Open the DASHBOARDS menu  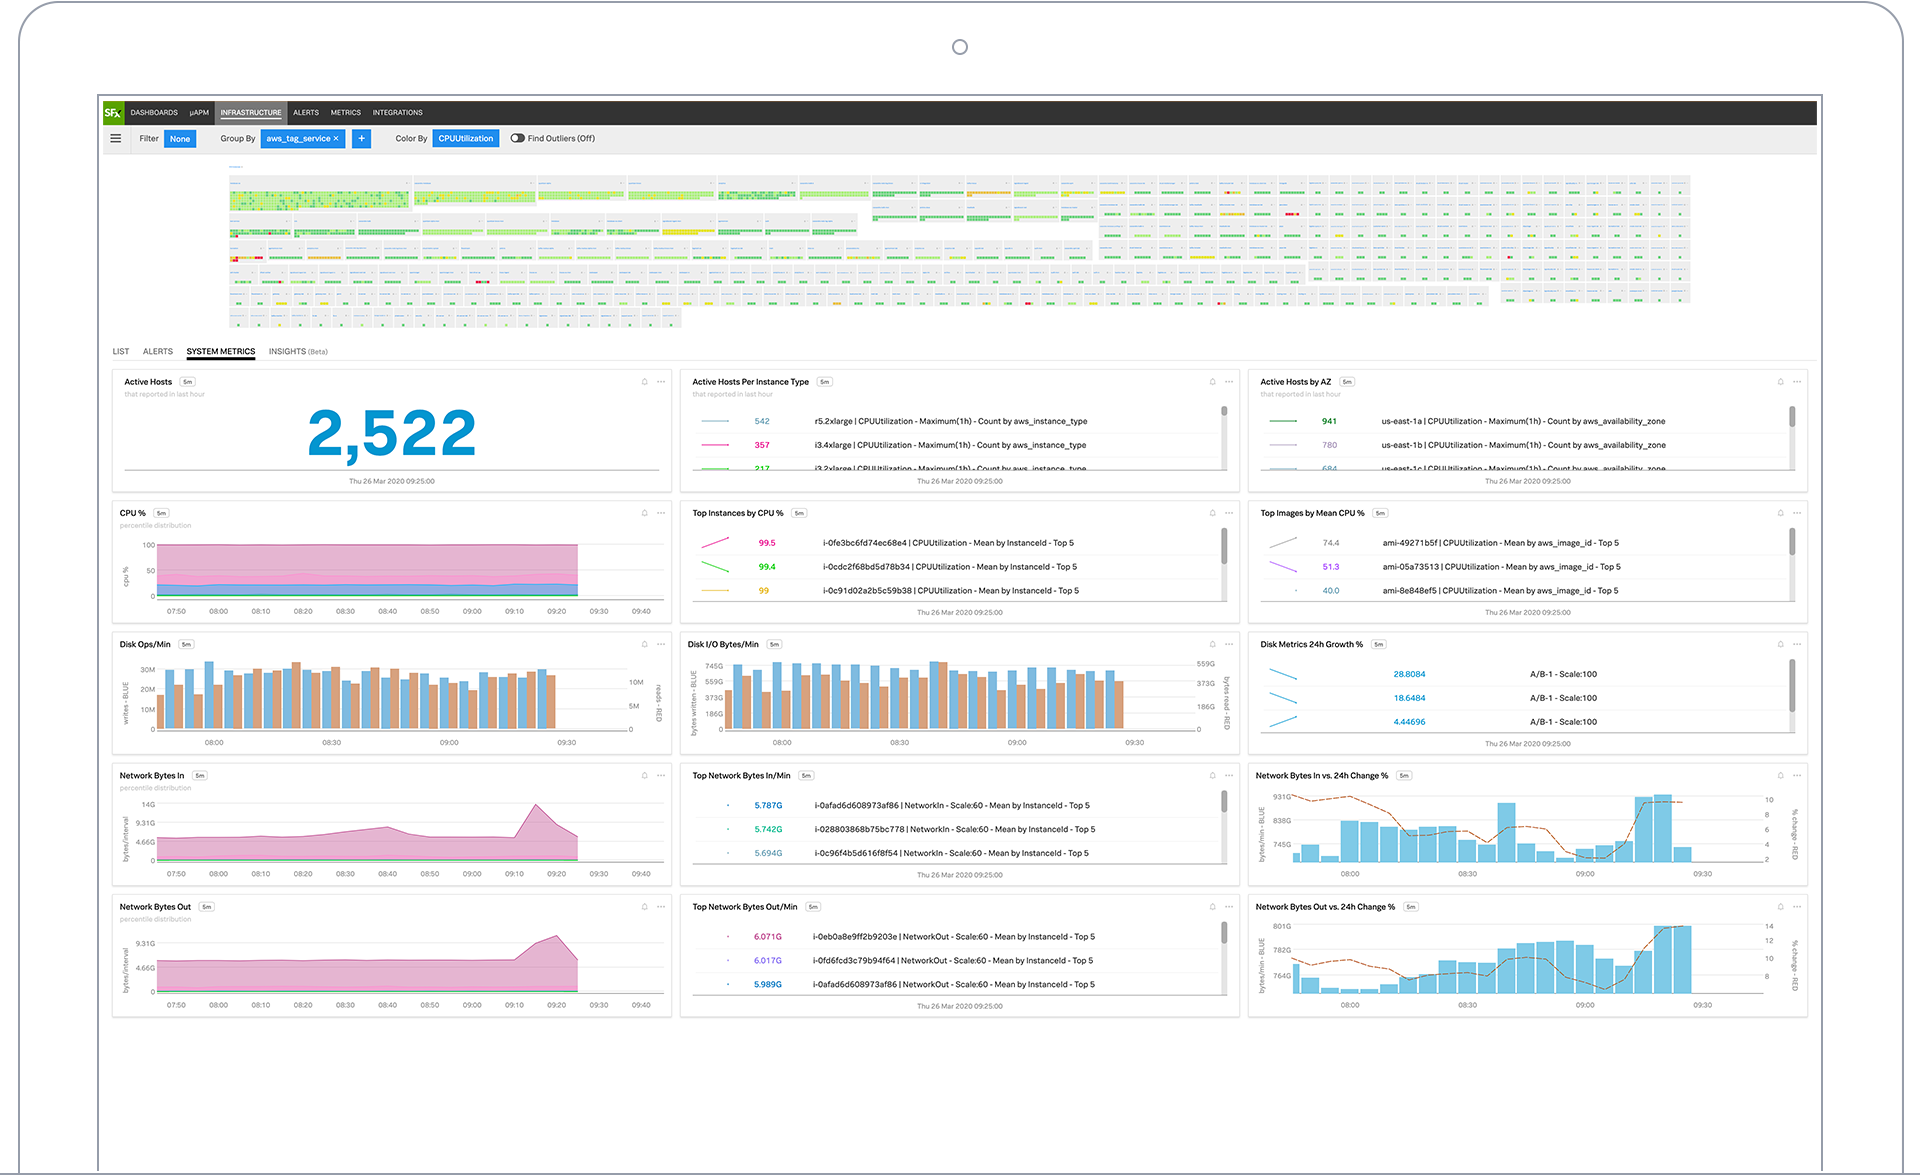(154, 113)
